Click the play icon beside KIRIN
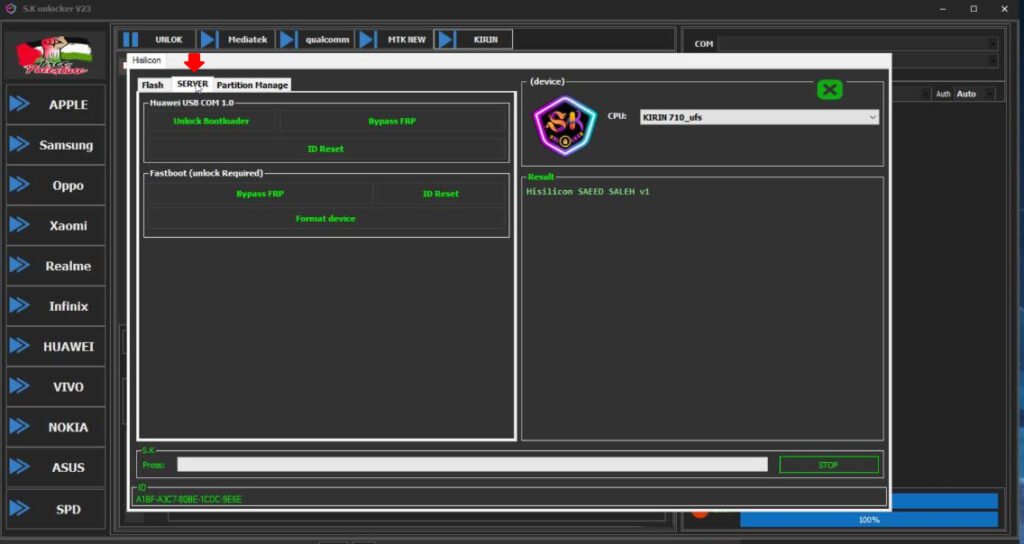This screenshot has width=1024, height=544. pyautogui.click(x=446, y=40)
